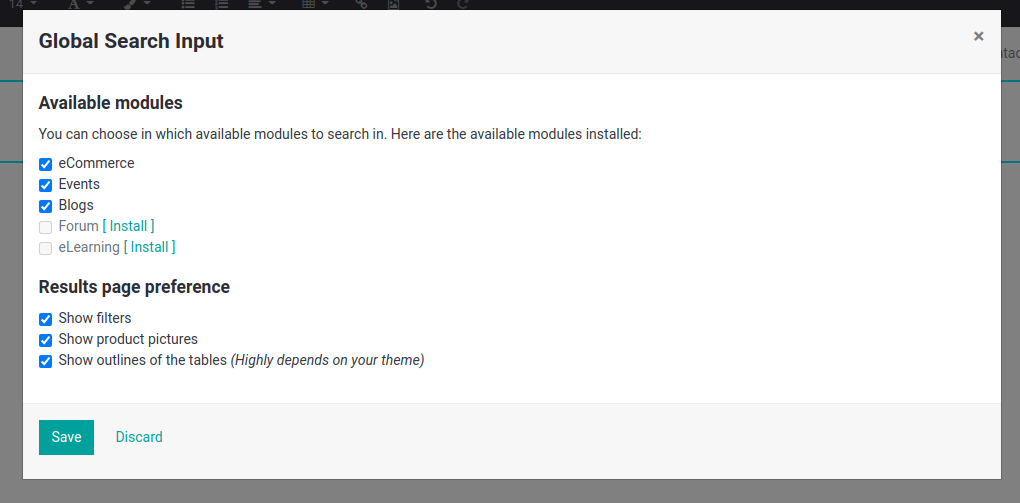Open the insert table icon menu
This screenshot has height=503, width=1020.
[x=315, y=3]
